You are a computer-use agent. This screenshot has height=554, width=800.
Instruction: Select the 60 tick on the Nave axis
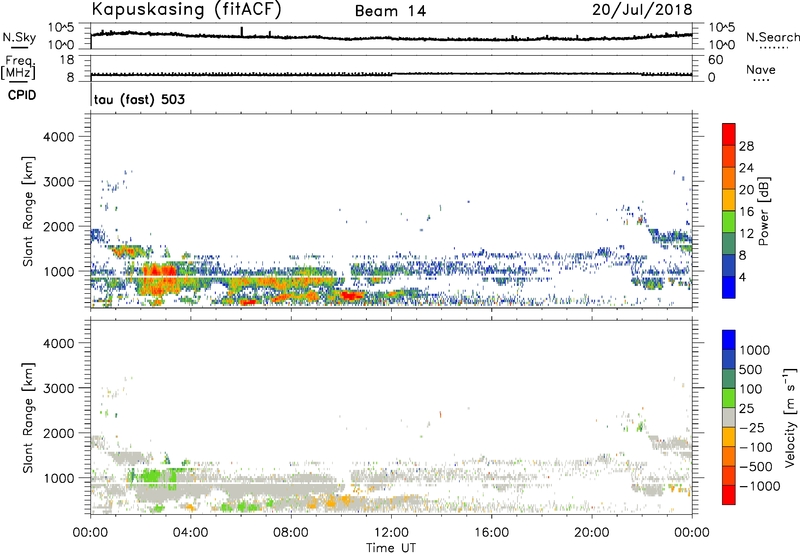715,60
